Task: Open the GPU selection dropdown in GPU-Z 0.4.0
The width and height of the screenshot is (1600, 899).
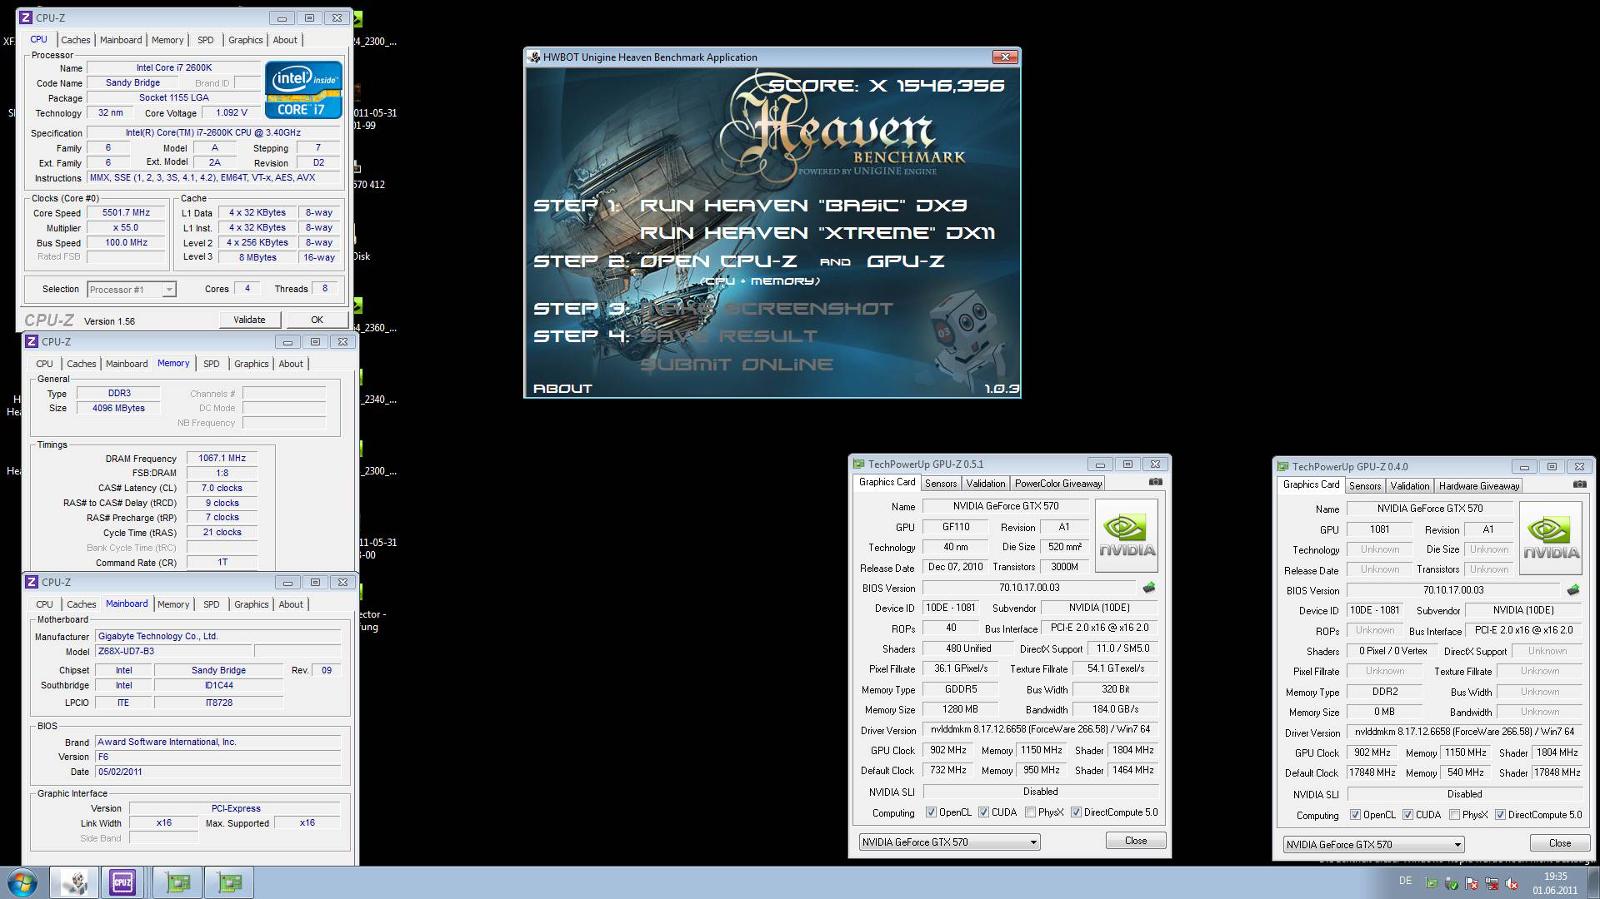Action: [x=1373, y=844]
